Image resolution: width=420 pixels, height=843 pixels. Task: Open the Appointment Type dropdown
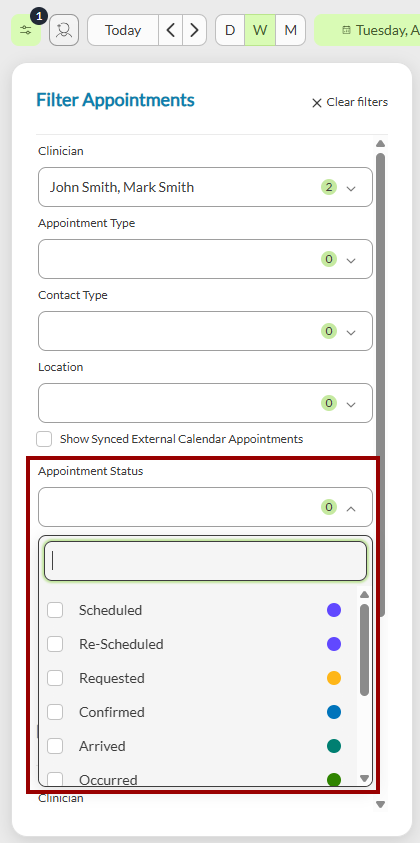205,259
